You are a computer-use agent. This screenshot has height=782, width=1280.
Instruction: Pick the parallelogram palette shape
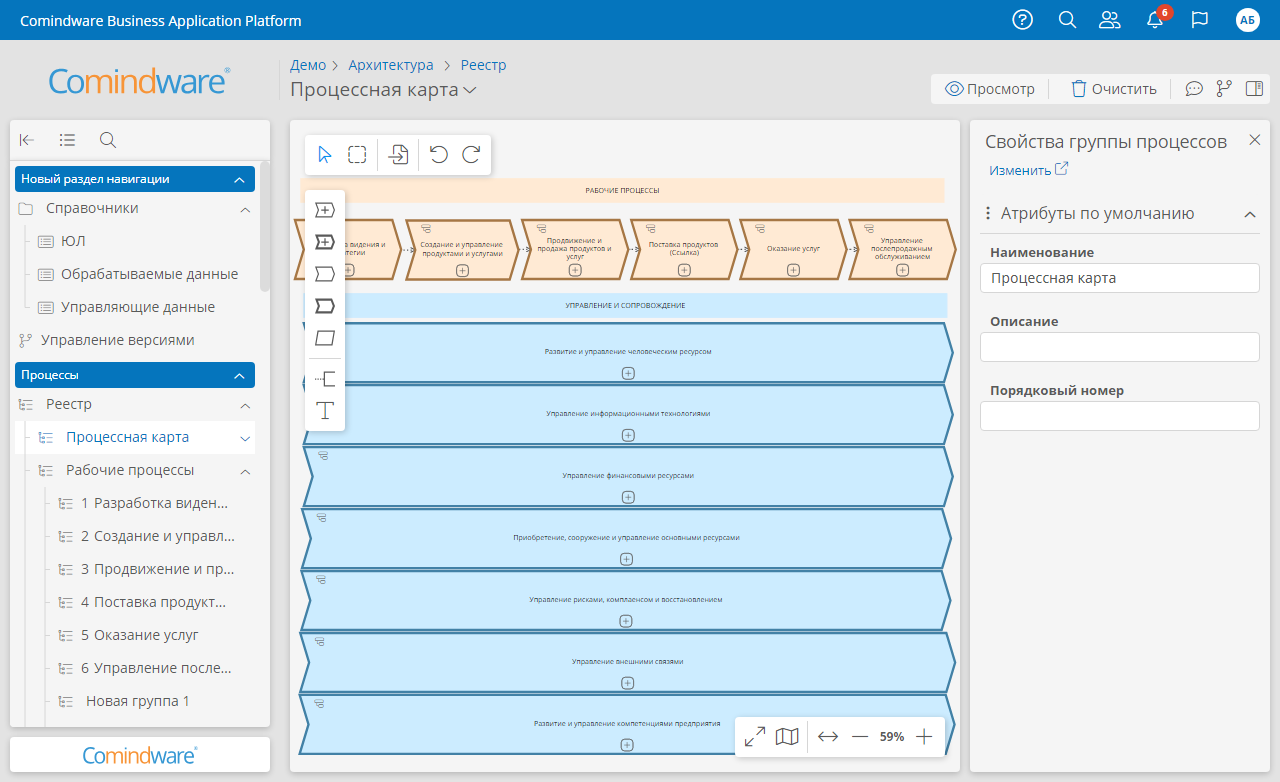(x=325, y=338)
